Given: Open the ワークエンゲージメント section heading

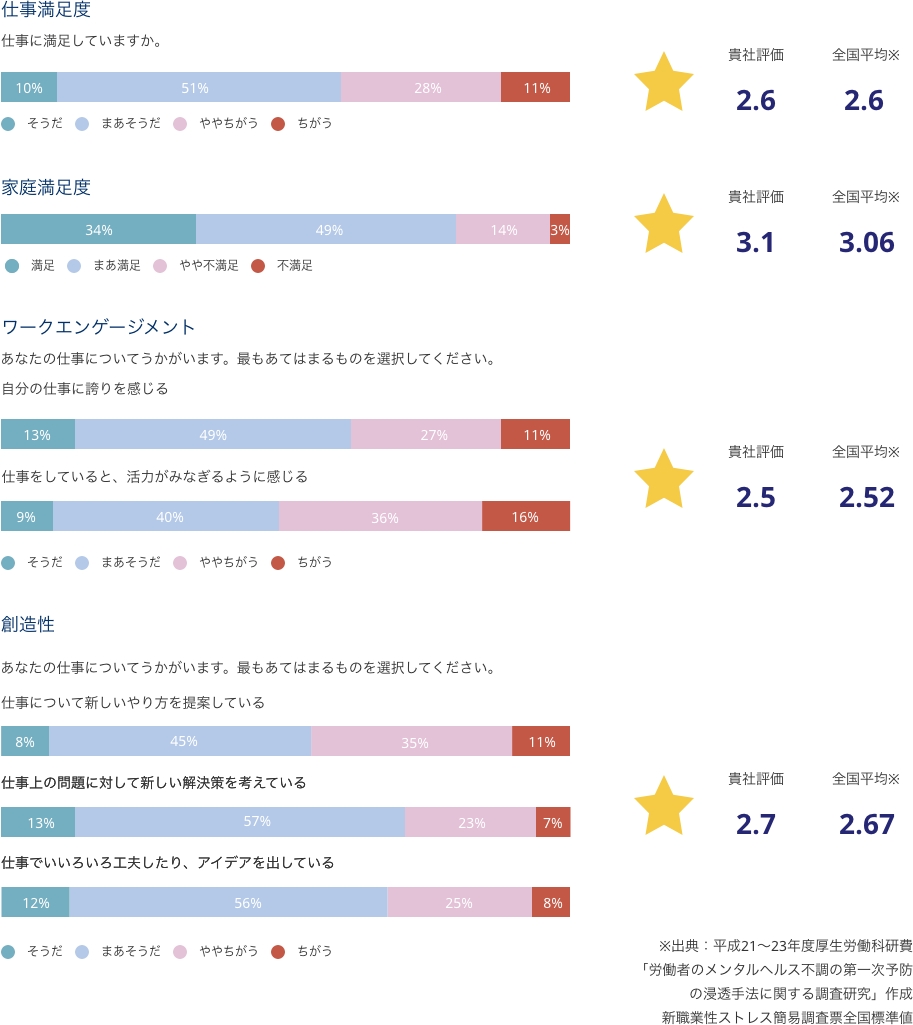Looking at the screenshot, I should pyautogui.click(x=99, y=327).
